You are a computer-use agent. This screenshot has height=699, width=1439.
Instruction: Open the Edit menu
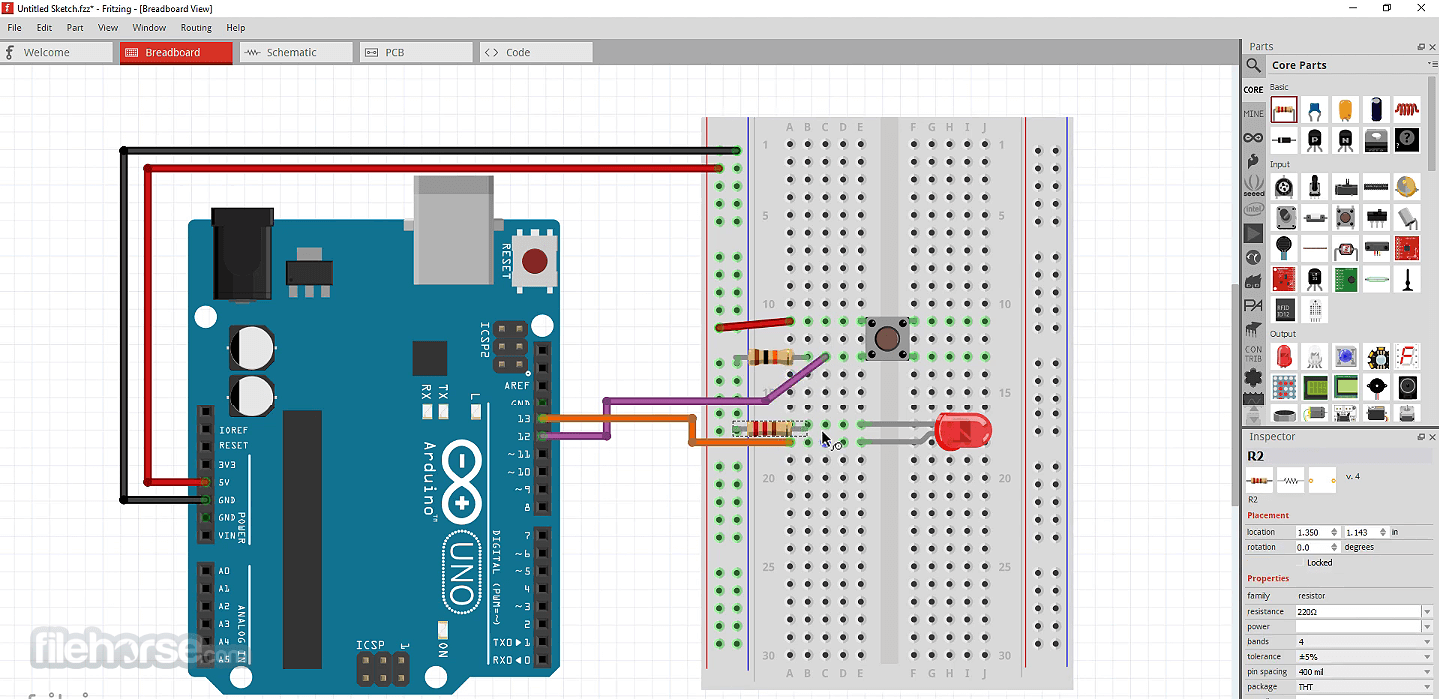(x=44, y=28)
